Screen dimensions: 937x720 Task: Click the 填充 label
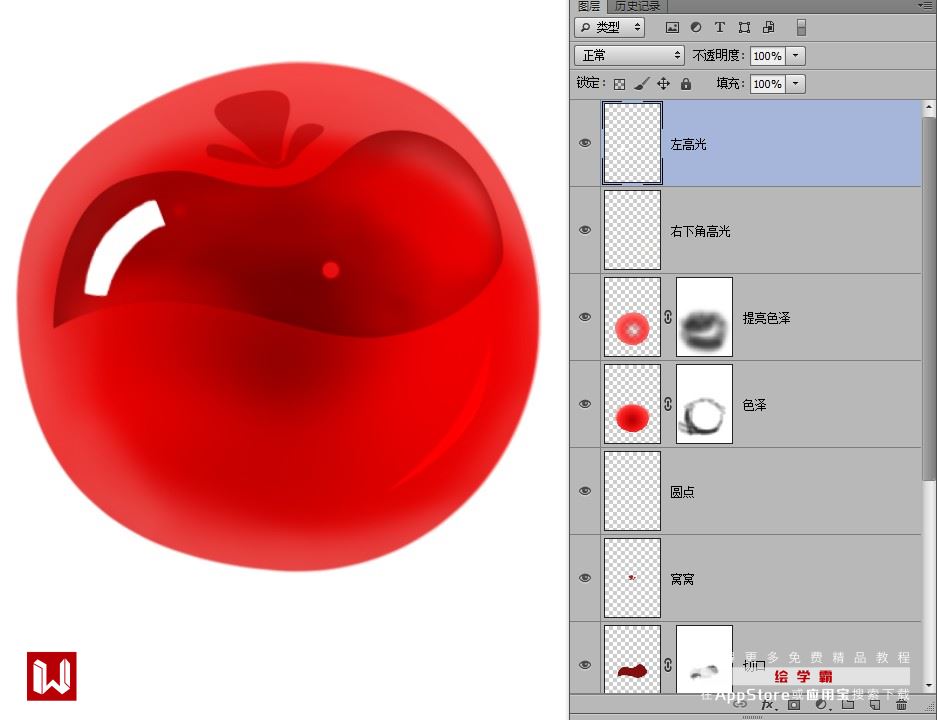pyautogui.click(x=731, y=84)
